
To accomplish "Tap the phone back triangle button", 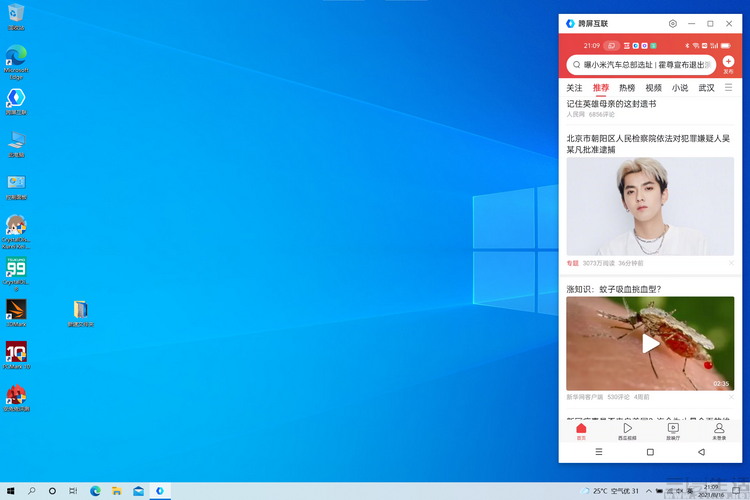I will click(x=701, y=452).
